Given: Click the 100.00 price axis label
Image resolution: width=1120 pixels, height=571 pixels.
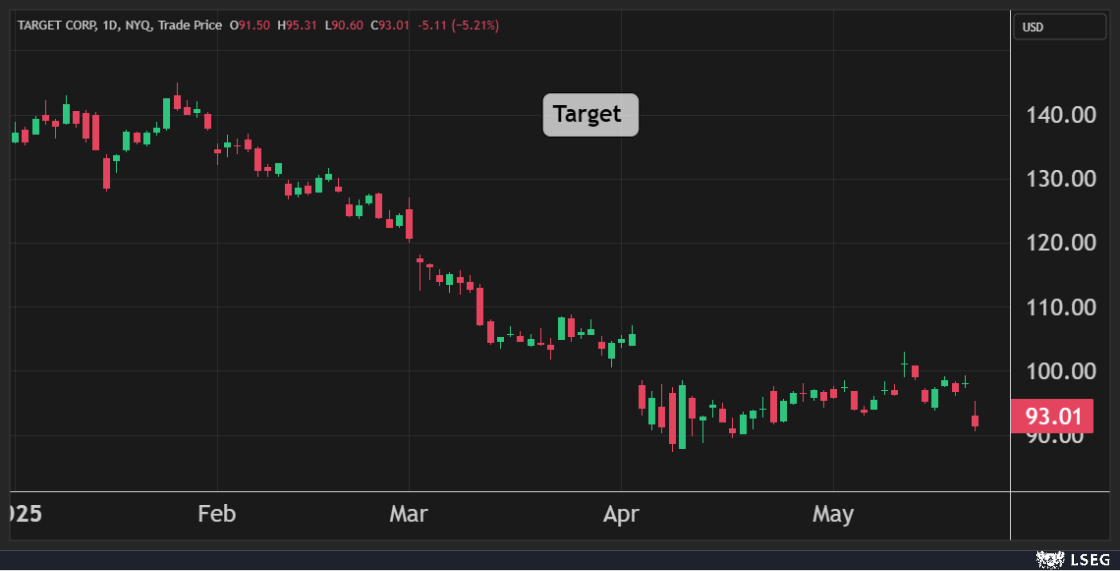Looking at the screenshot, I should click(x=1061, y=371).
